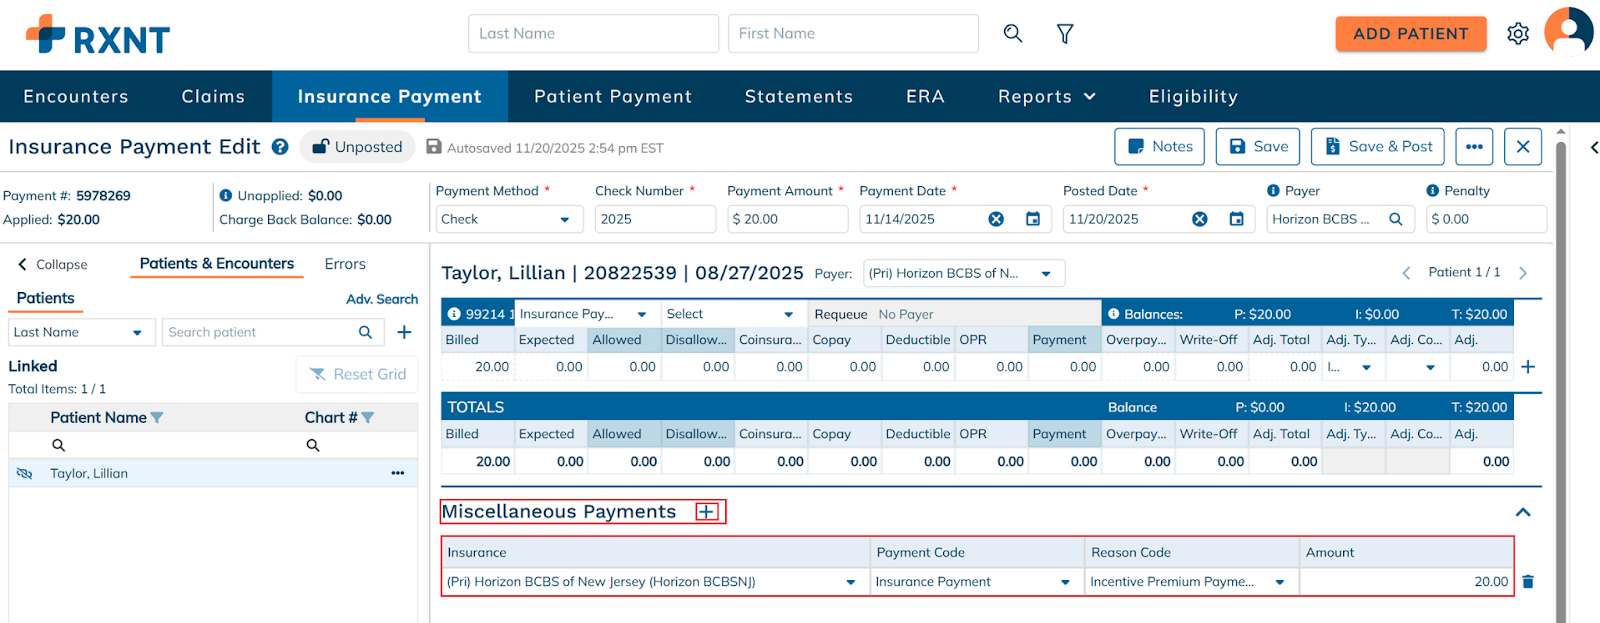Screen dimensions: 1600x623
Task: Open settings gear icon
Action: coord(1517,34)
